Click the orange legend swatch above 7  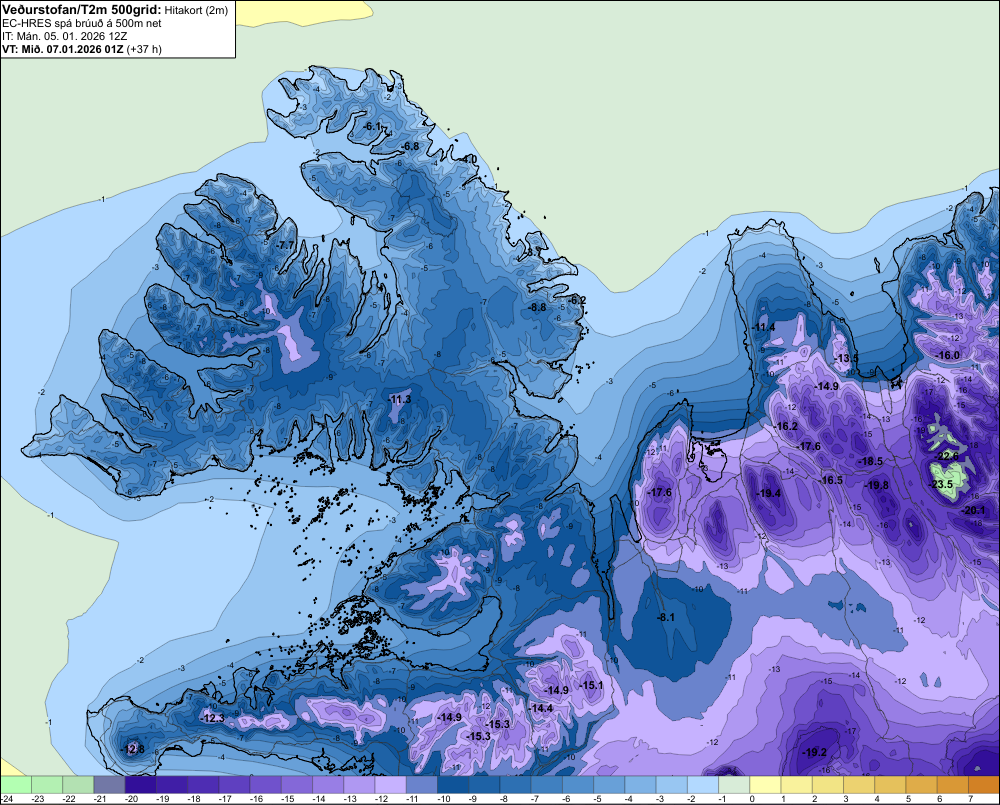(984, 785)
